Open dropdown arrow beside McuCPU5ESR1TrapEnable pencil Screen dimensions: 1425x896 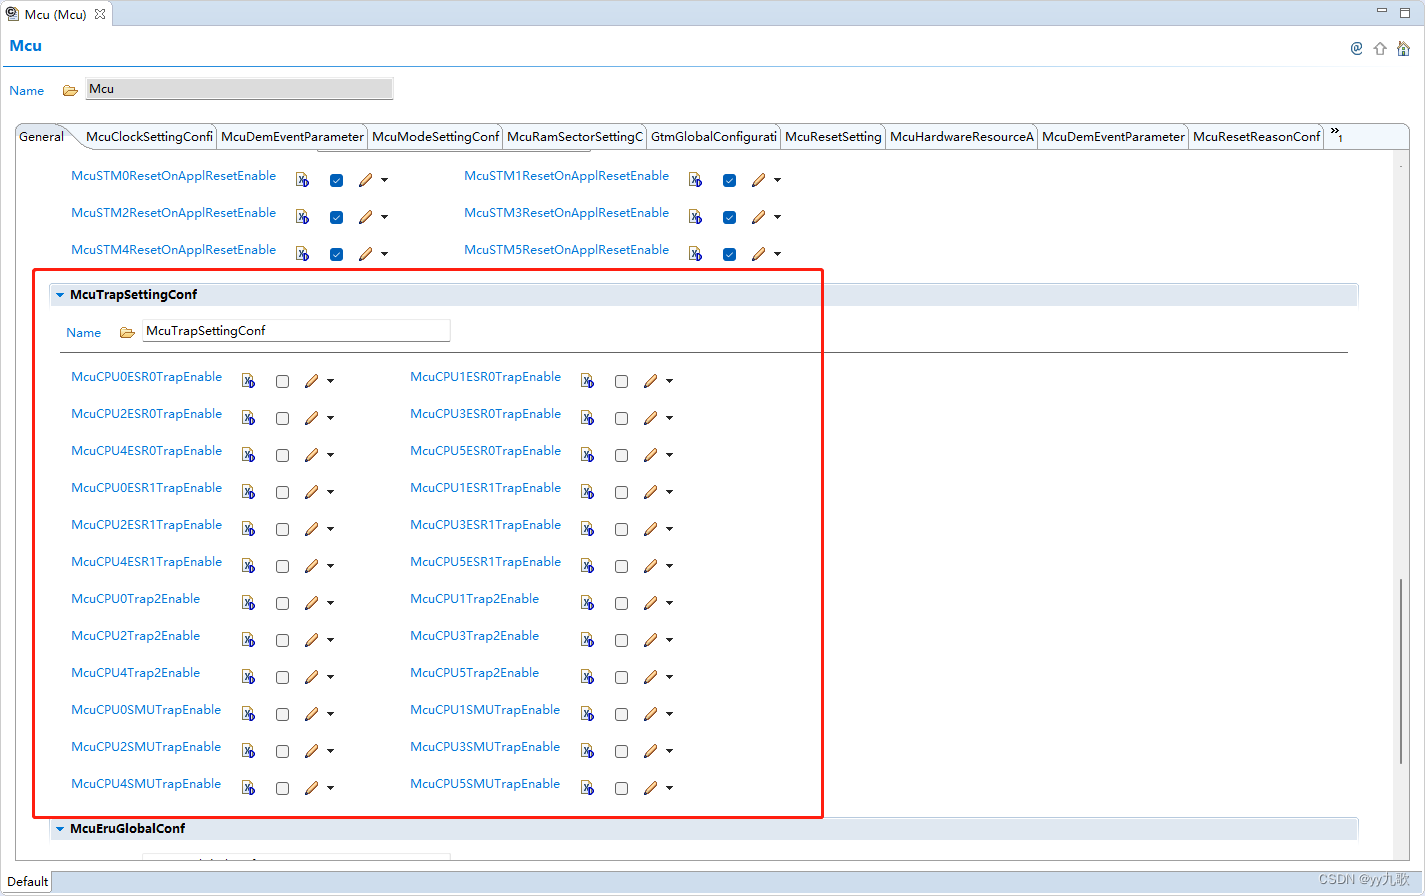tap(670, 567)
